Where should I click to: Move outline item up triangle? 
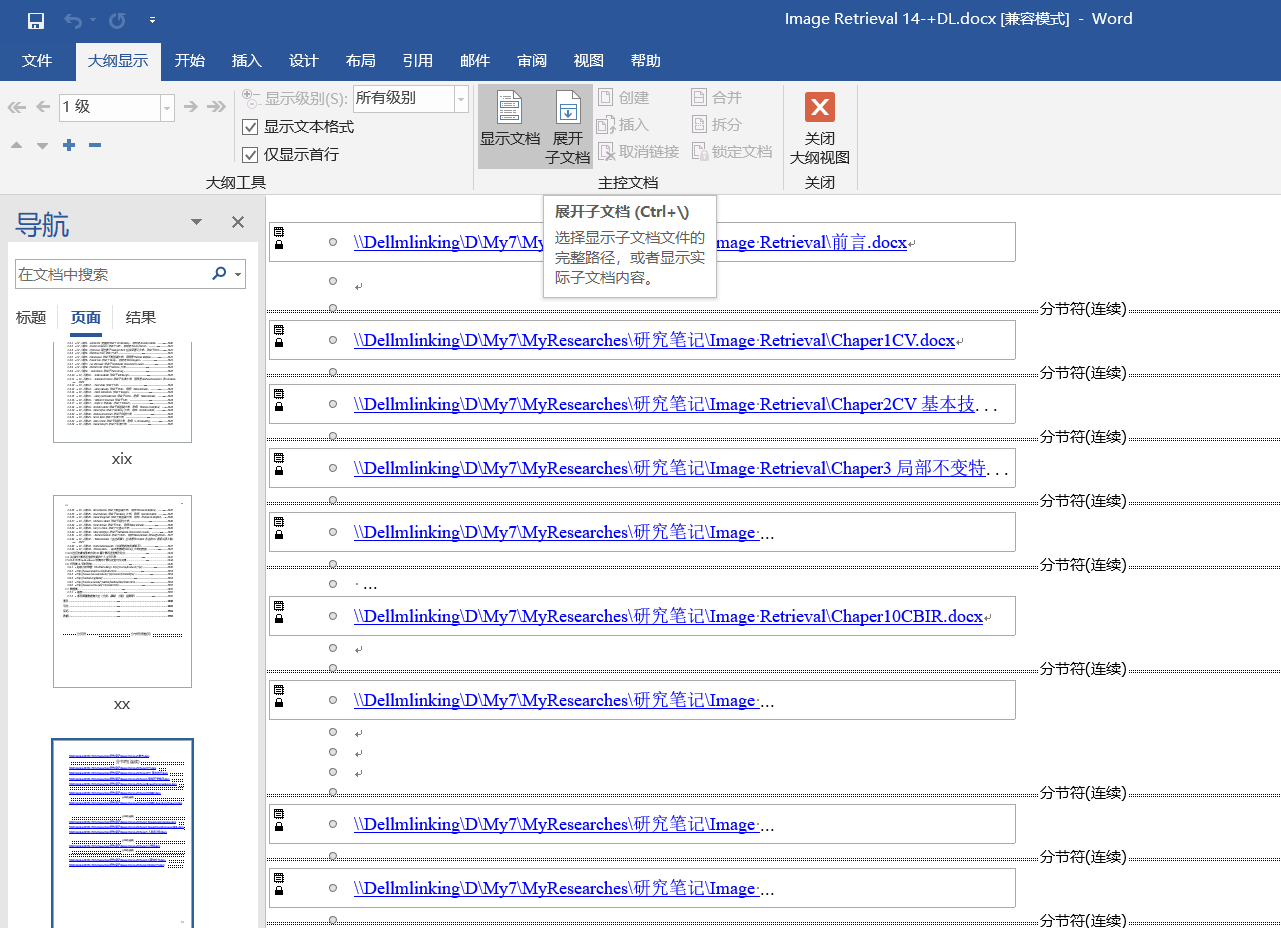16,146
